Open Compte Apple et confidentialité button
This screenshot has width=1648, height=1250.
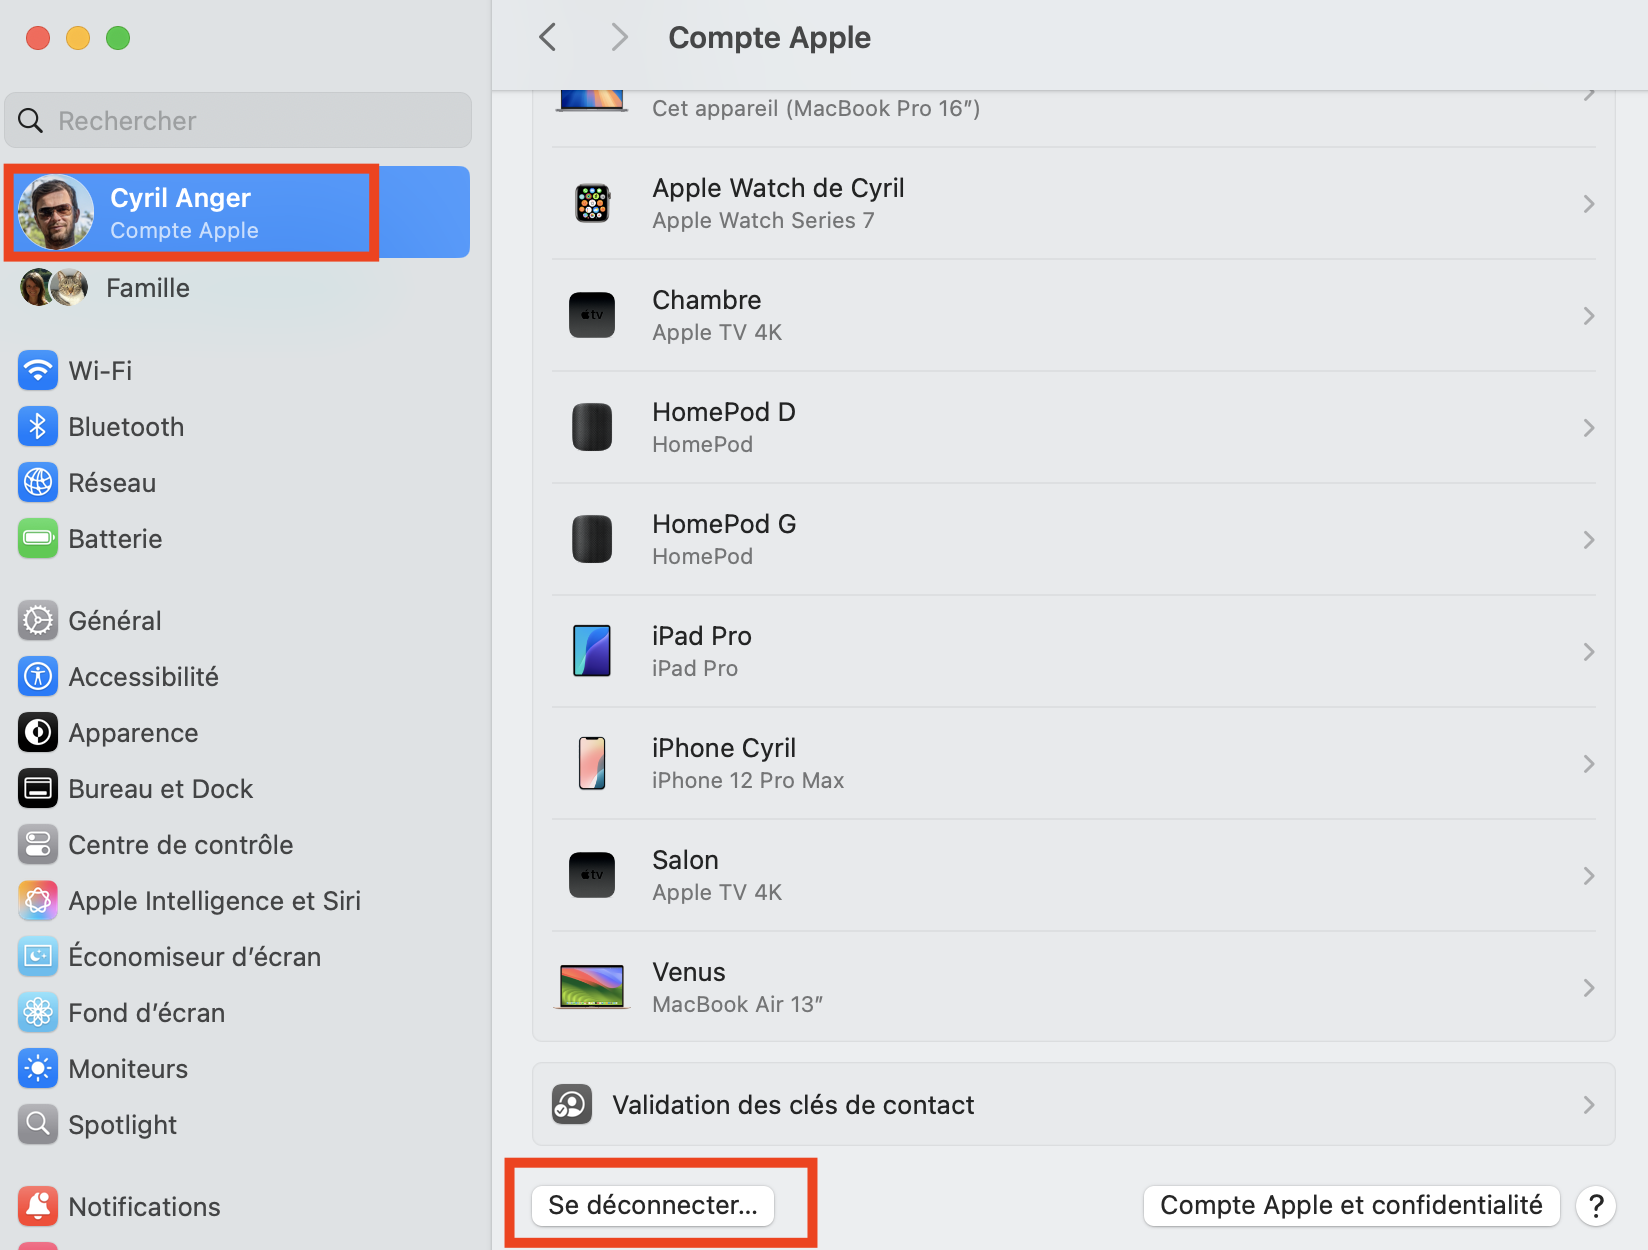pos(1350,1205)
